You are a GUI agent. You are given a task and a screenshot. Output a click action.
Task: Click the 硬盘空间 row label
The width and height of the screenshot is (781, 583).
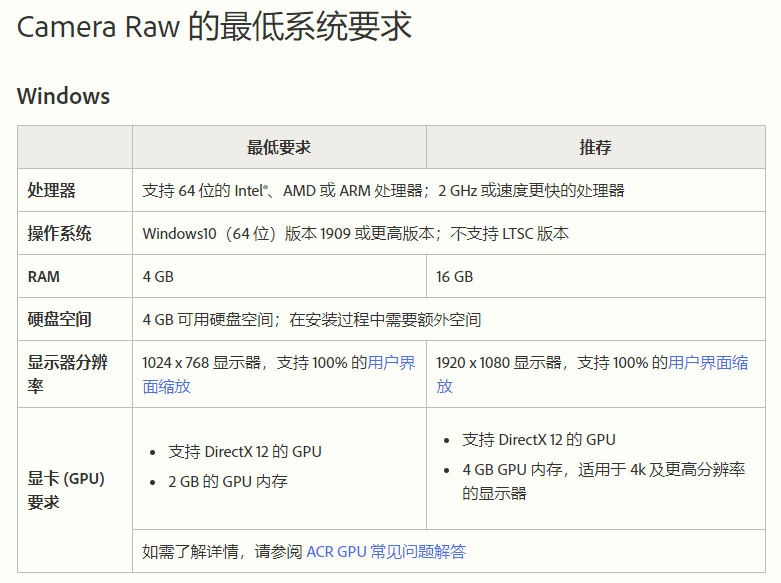[59, 319]
